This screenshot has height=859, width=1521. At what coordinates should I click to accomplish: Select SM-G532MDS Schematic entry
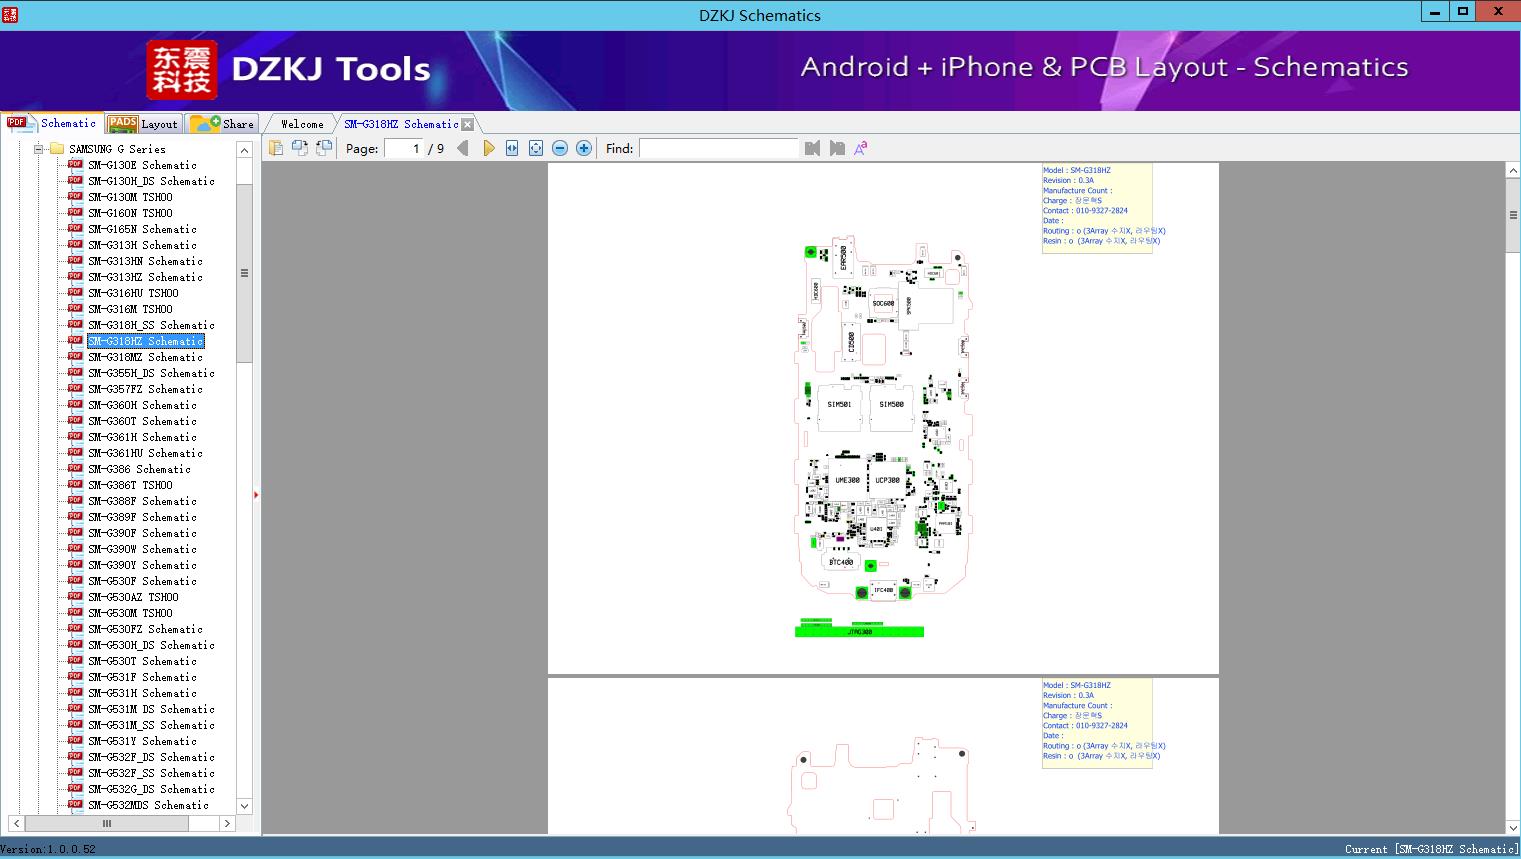pos(148,805)
